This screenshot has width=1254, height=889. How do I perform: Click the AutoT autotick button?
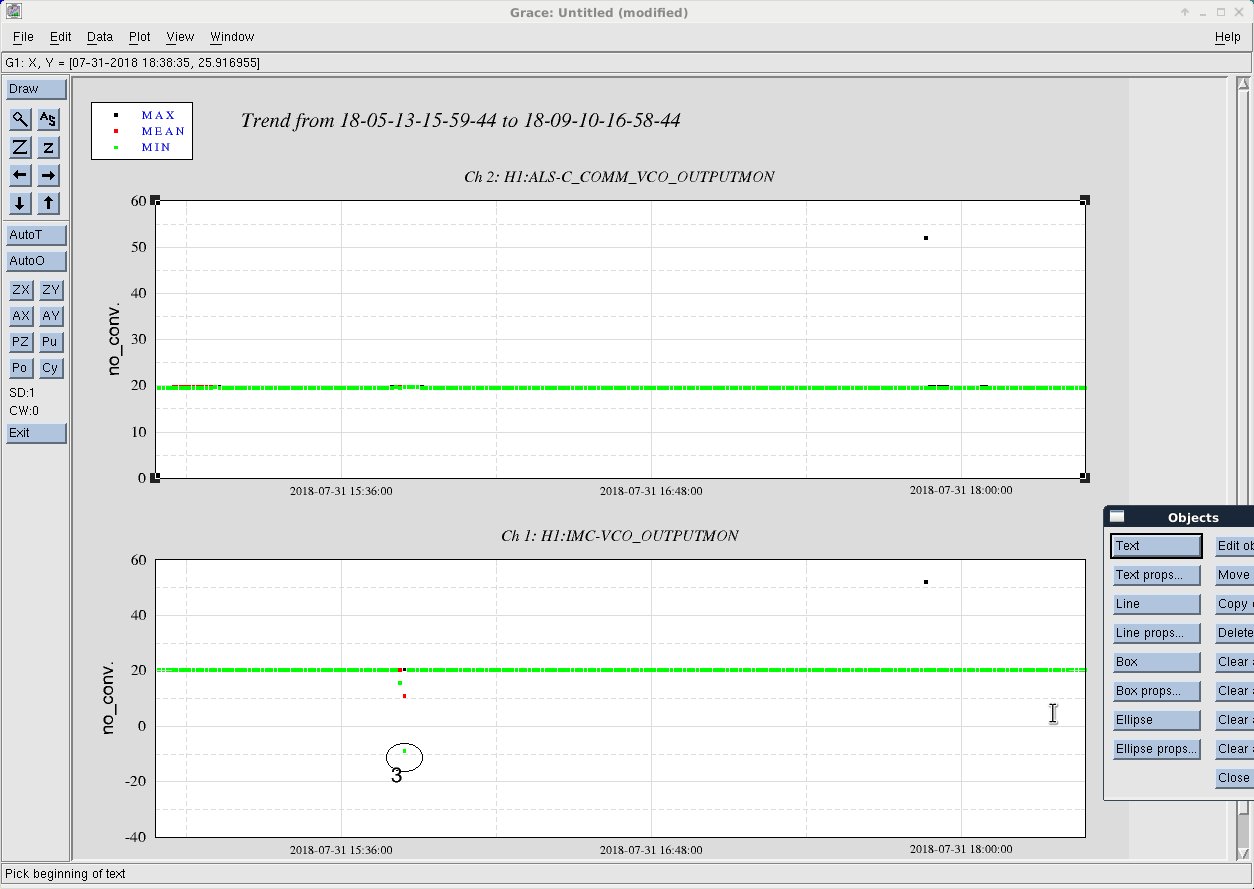36,235
